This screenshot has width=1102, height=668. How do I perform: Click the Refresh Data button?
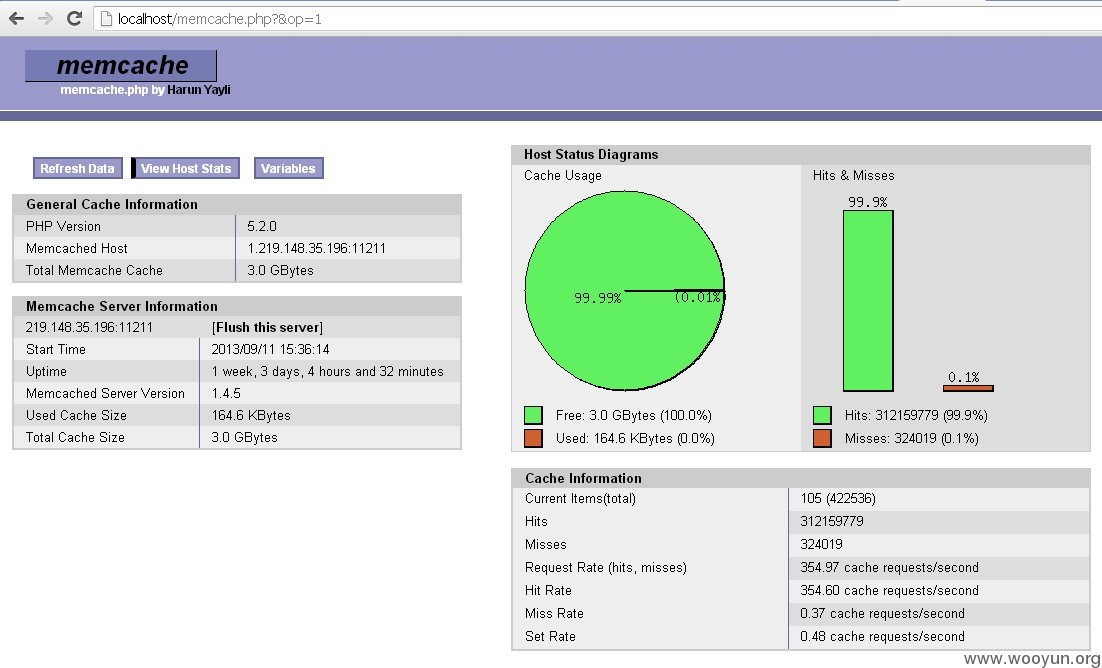pyautogui.click(x=77, y=169)
